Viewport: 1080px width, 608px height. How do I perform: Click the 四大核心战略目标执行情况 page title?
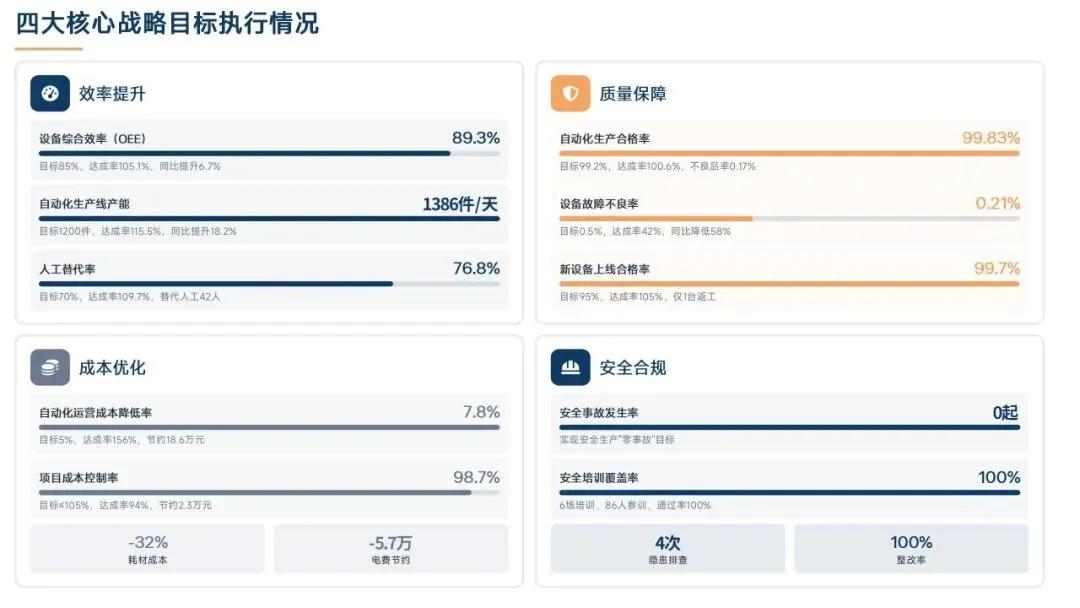168,22
